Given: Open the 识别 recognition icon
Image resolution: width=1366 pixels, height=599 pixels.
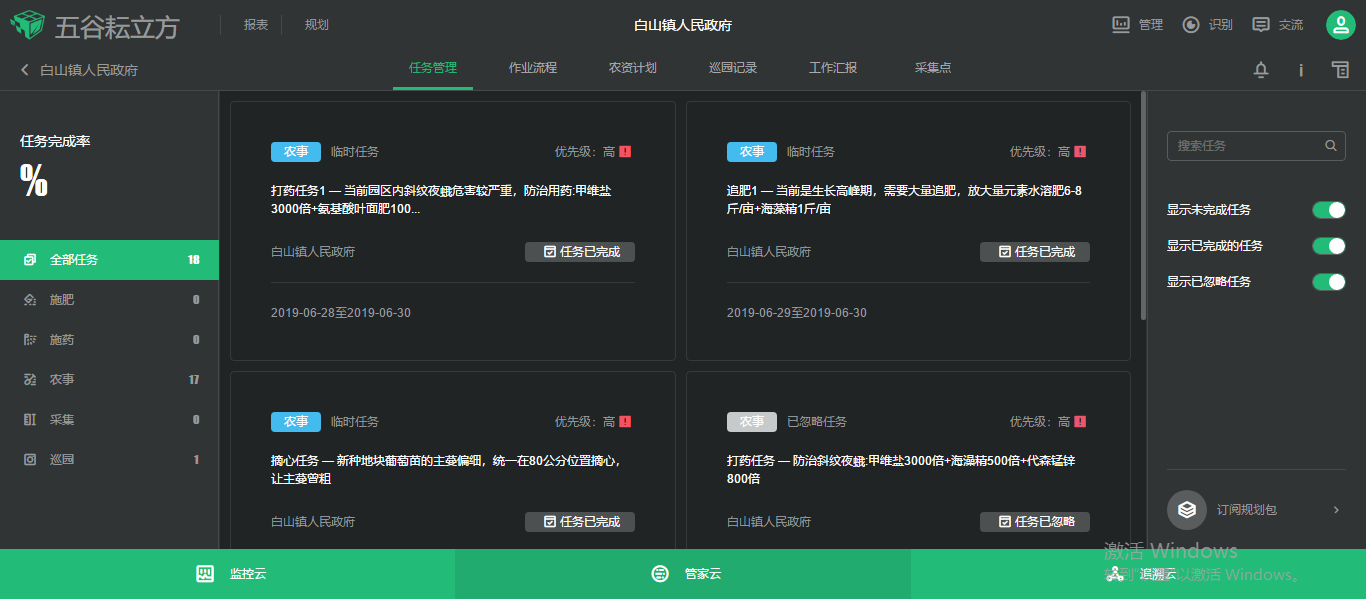Looking at the screenshot, I should pyautogui.click(x=1191, y=25).
